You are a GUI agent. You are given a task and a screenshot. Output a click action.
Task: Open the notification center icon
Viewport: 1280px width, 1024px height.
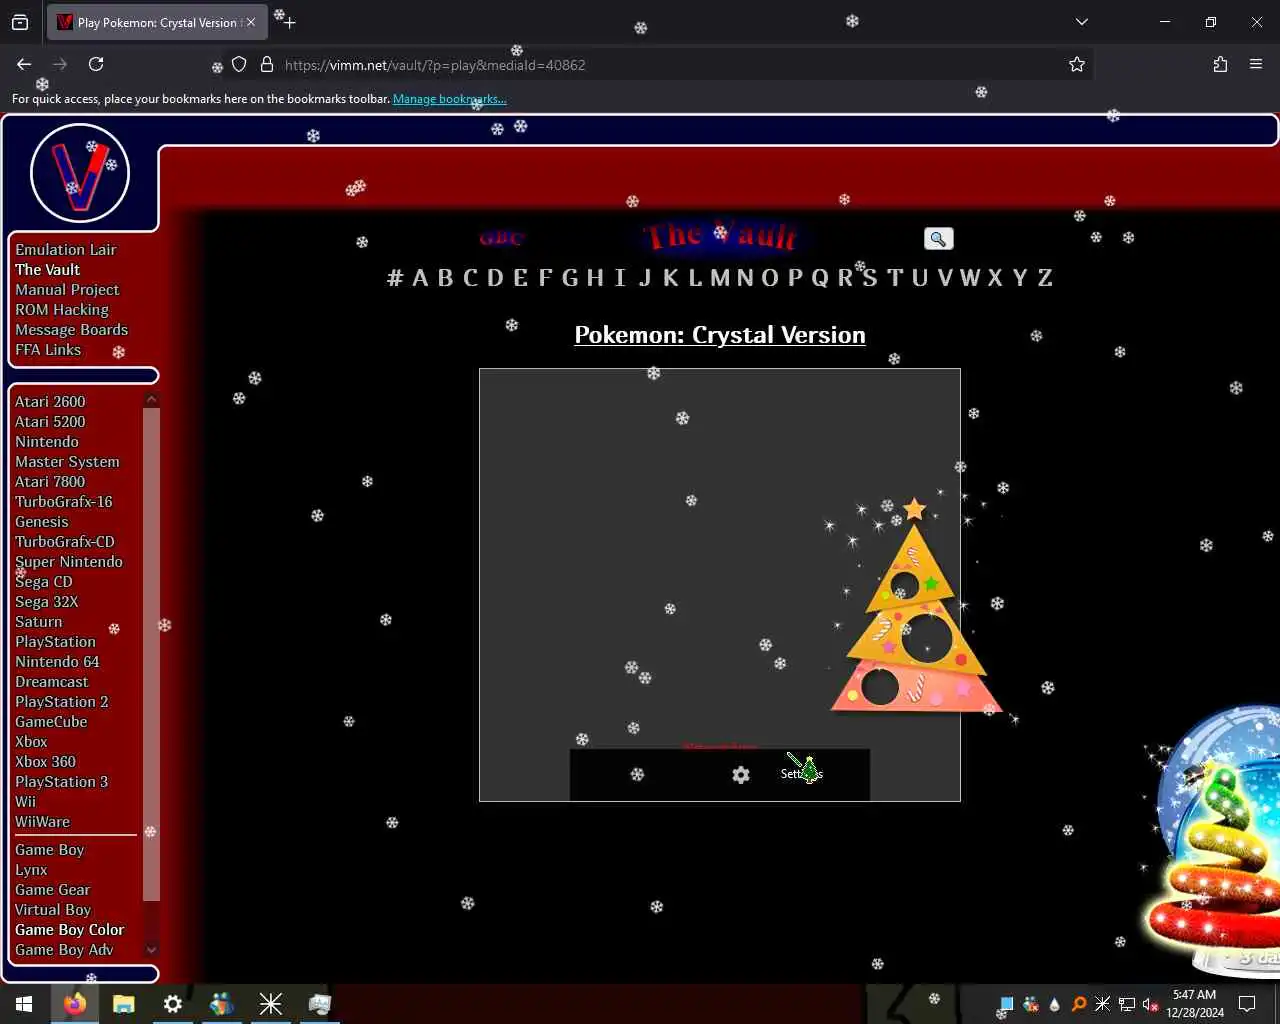coord(1247,1004)
